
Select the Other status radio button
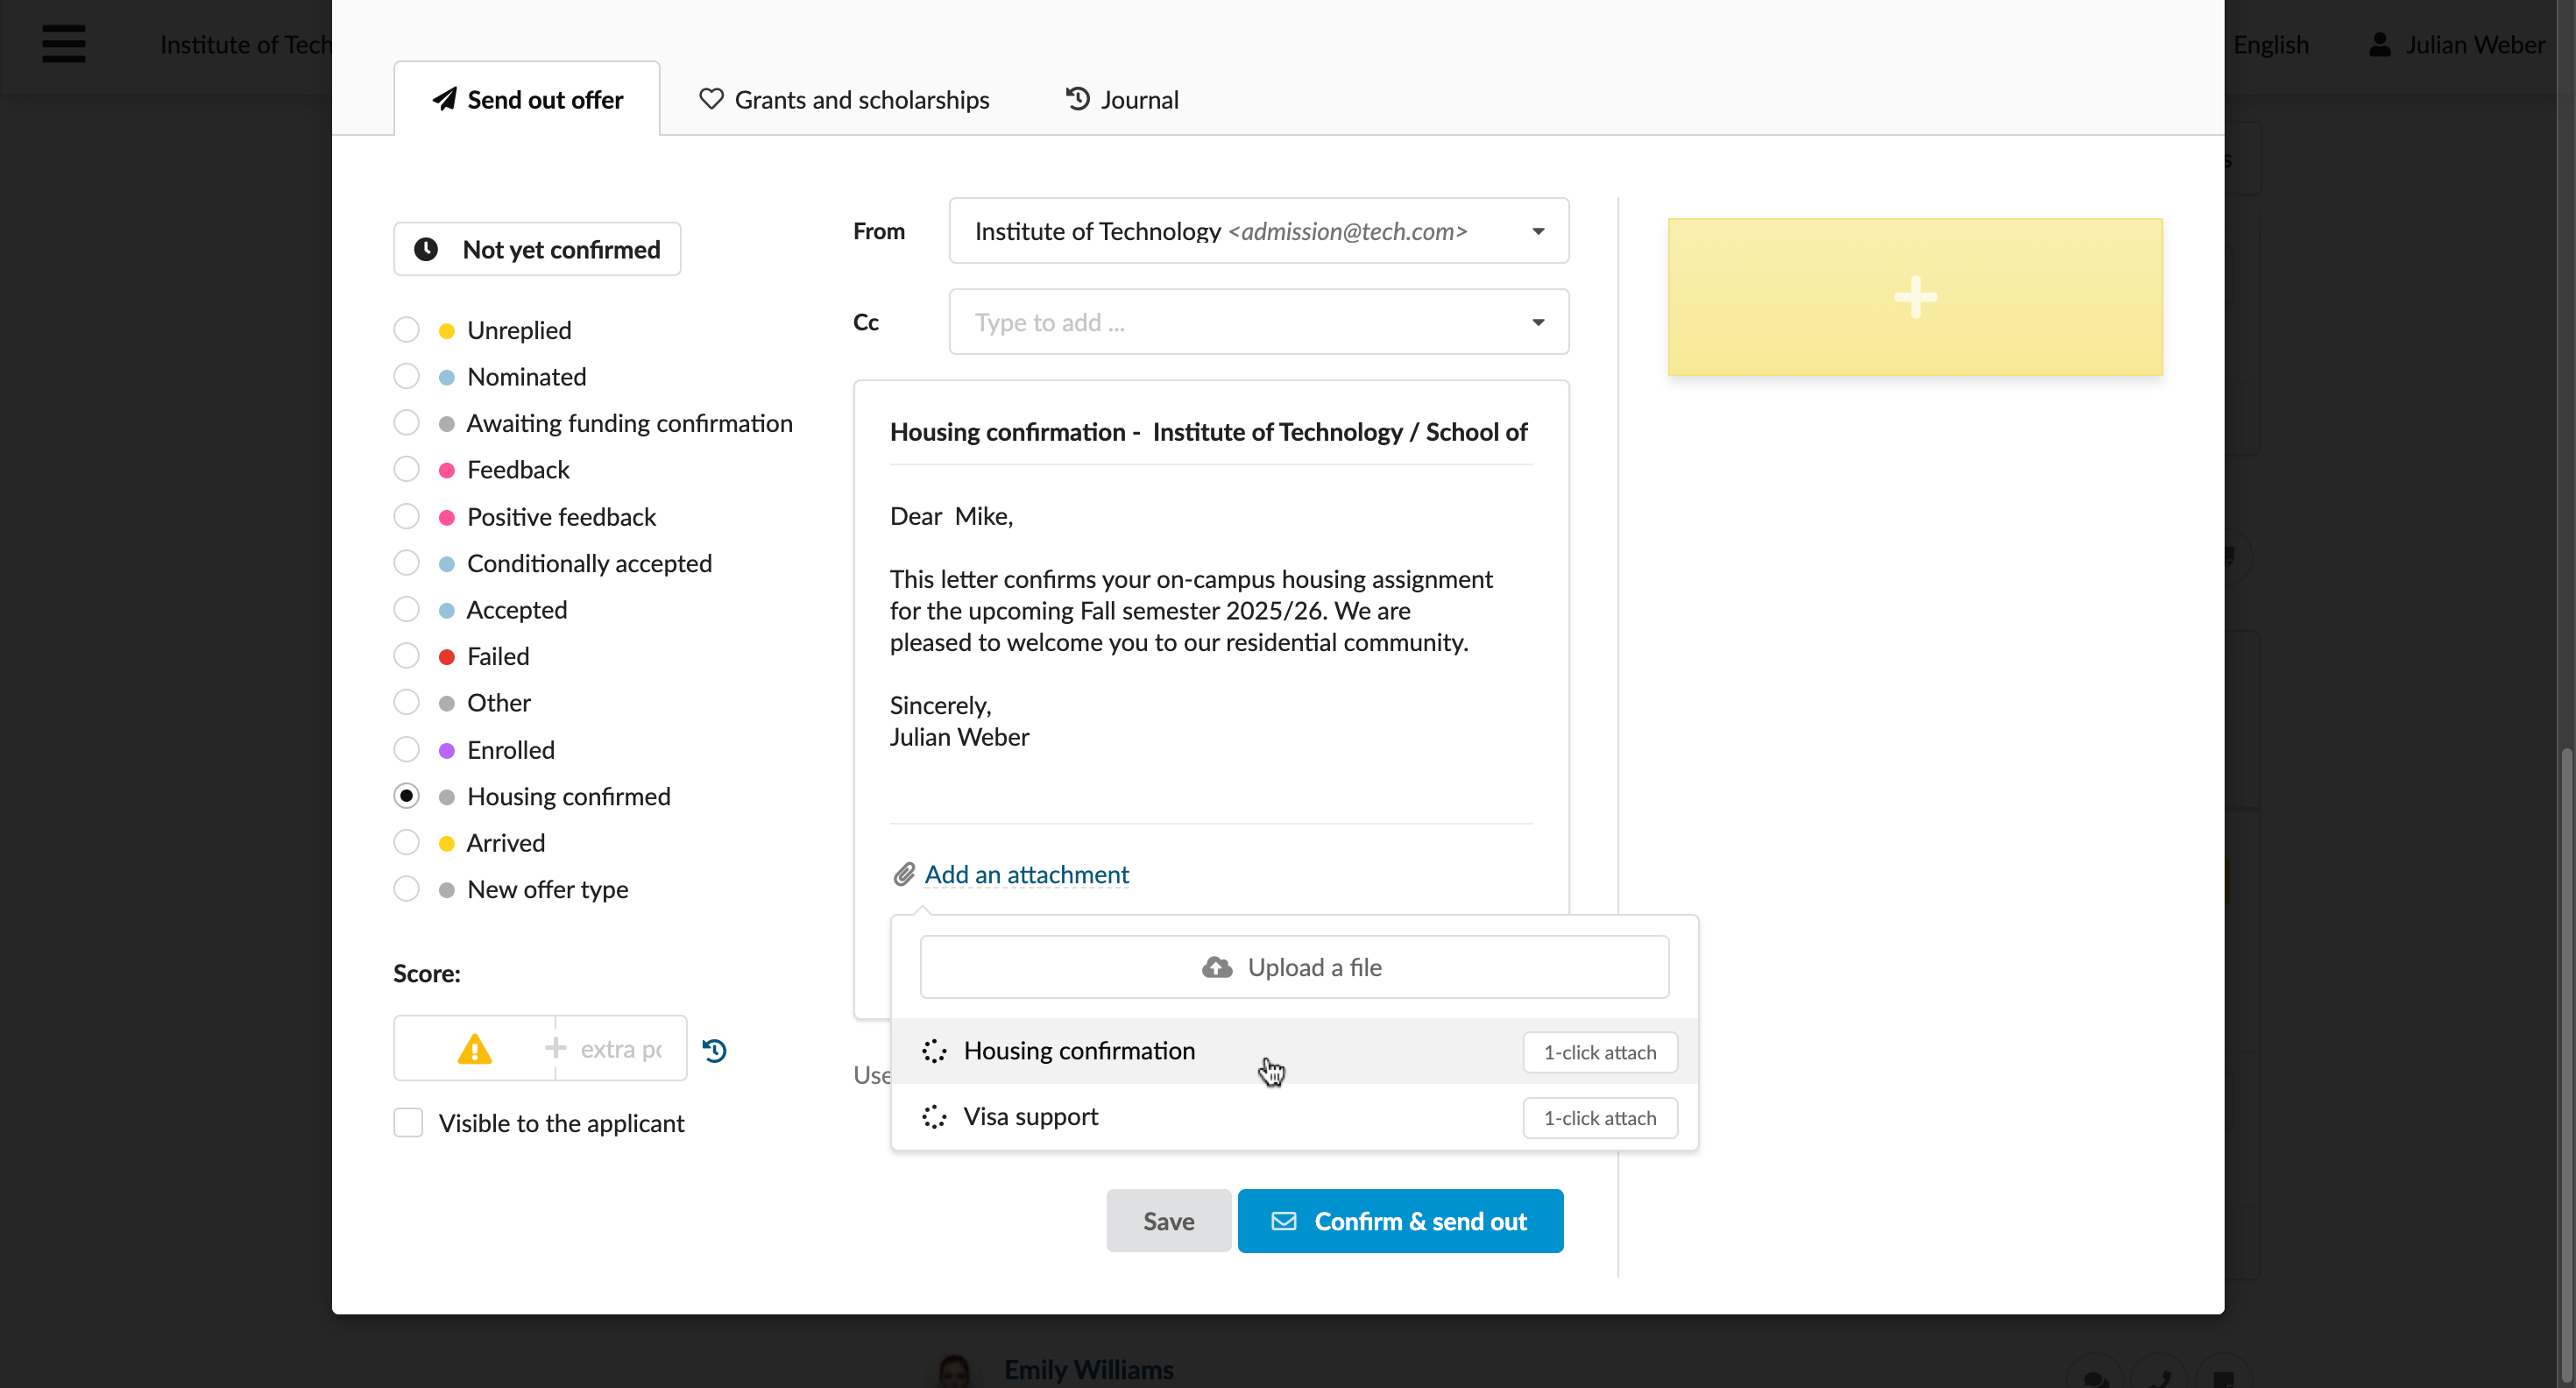click(406, 702)
